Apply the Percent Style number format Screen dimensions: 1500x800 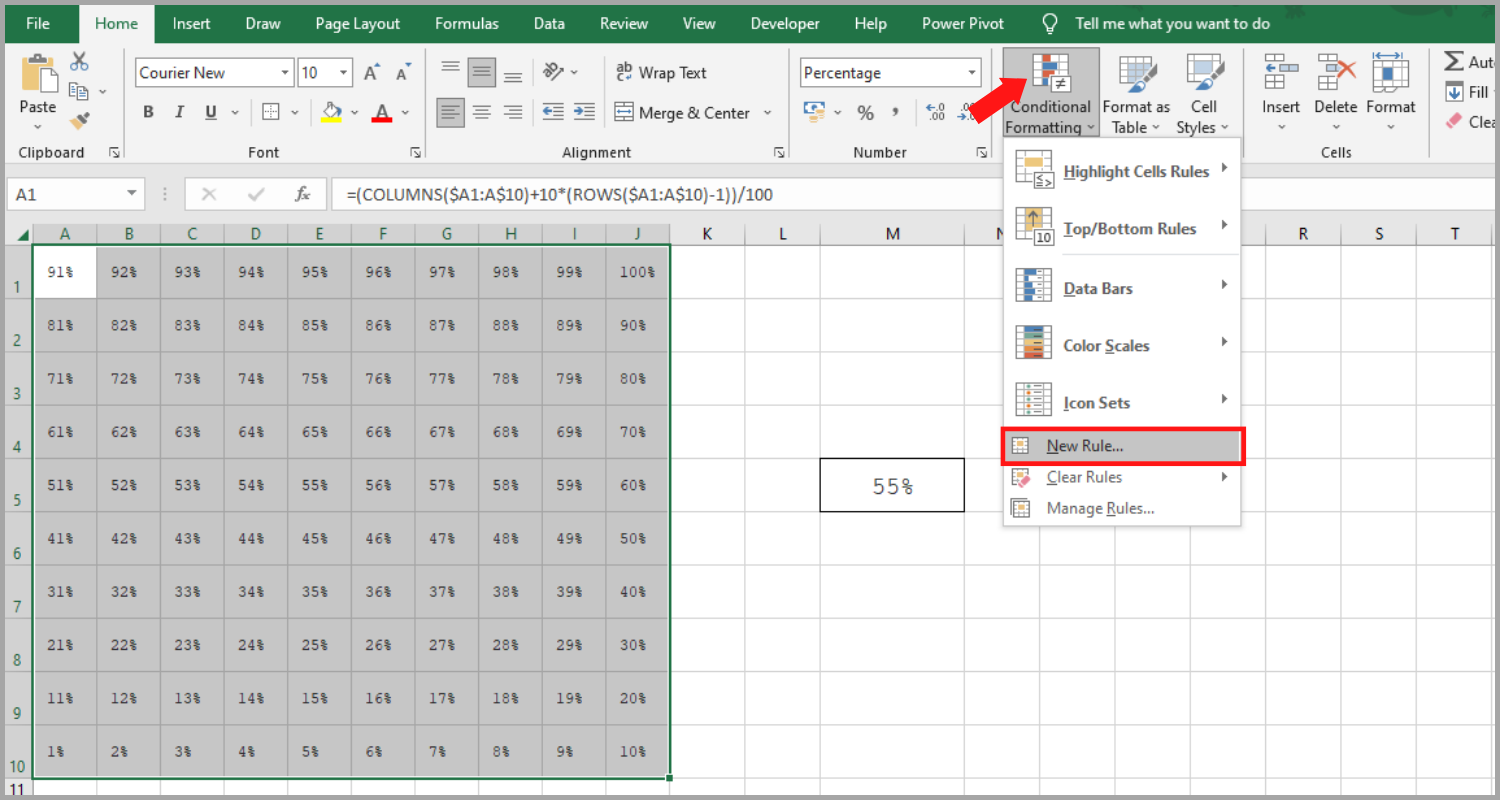[x=866, y=112]
